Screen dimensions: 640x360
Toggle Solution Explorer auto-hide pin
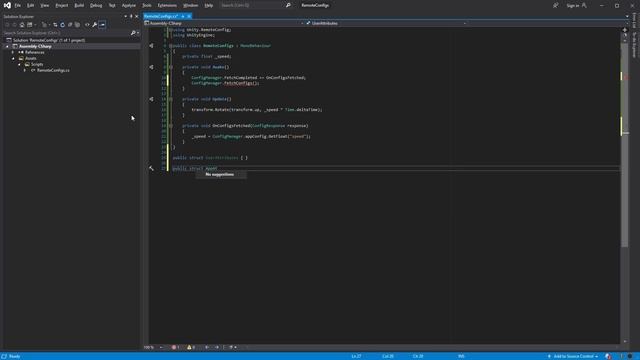(131, 16)
